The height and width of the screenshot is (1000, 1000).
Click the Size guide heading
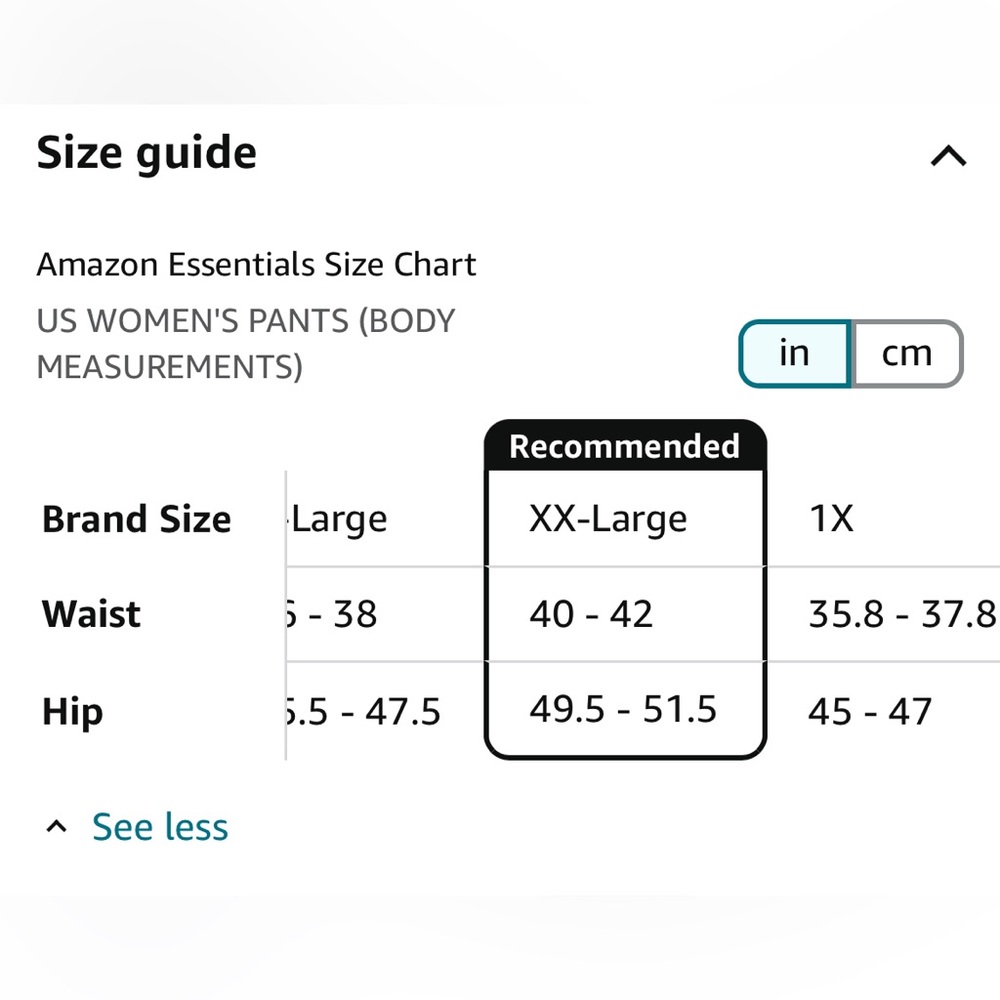point(147,153)
